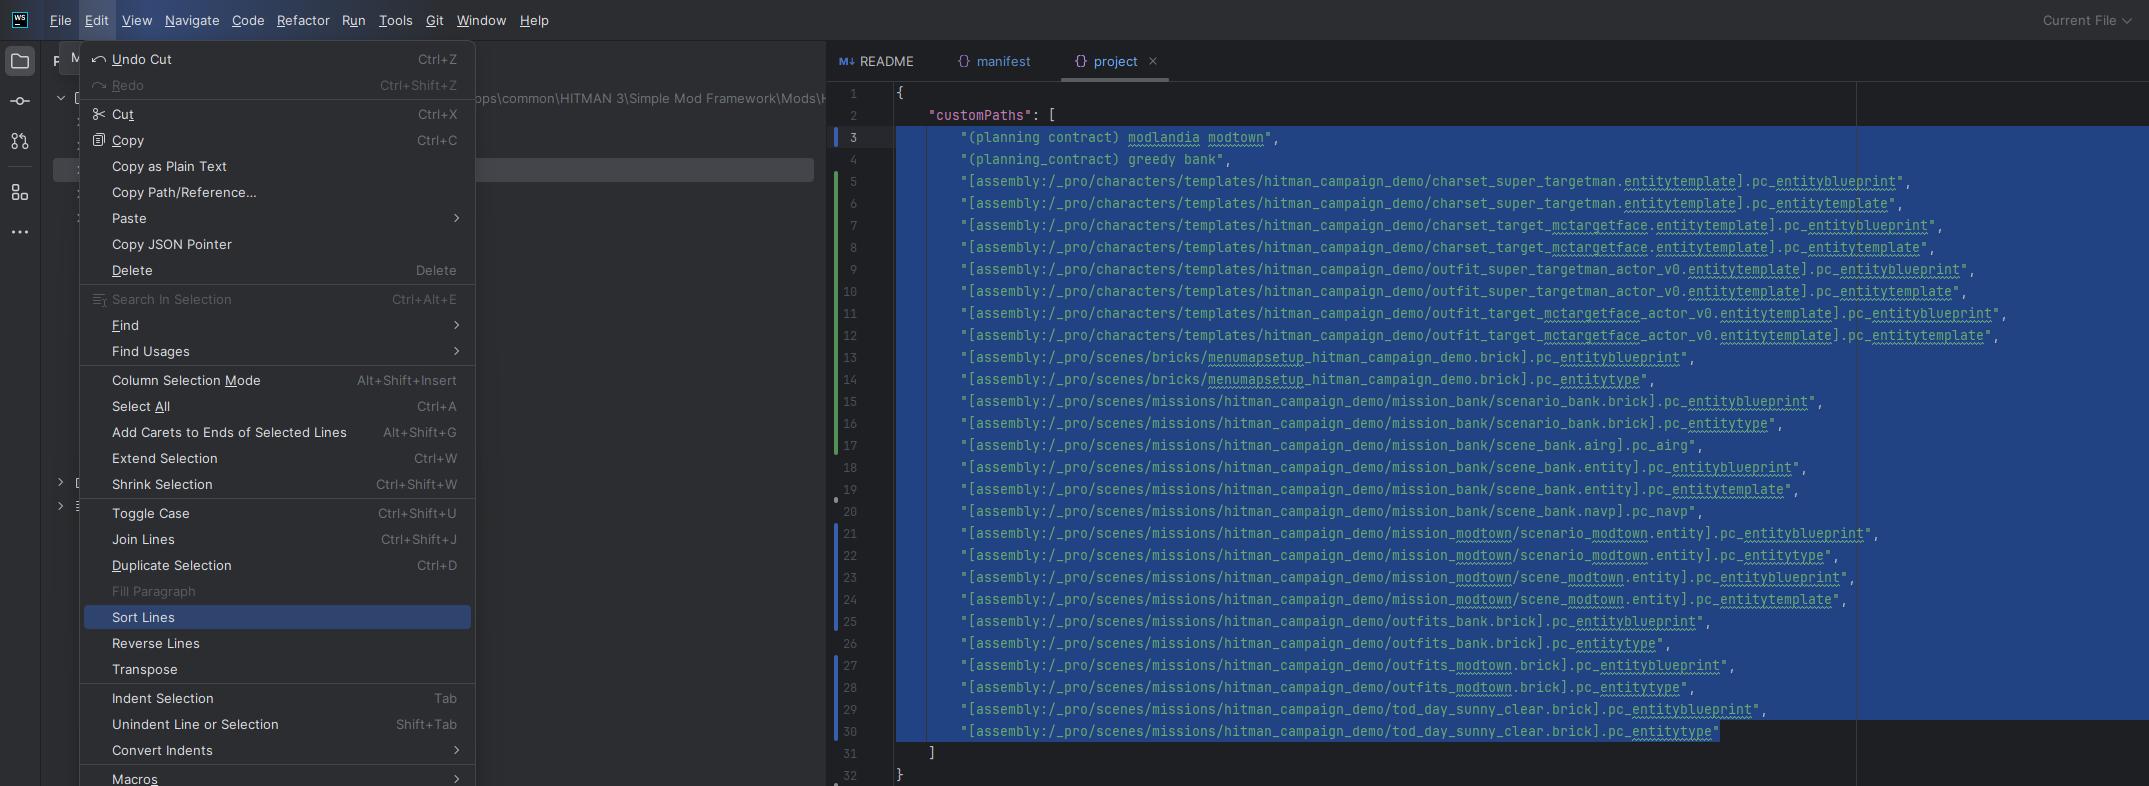The width and height of the screenshot is (2149, 786).
Task: Open the Tools menu
Action: click(x=395, y=20)
